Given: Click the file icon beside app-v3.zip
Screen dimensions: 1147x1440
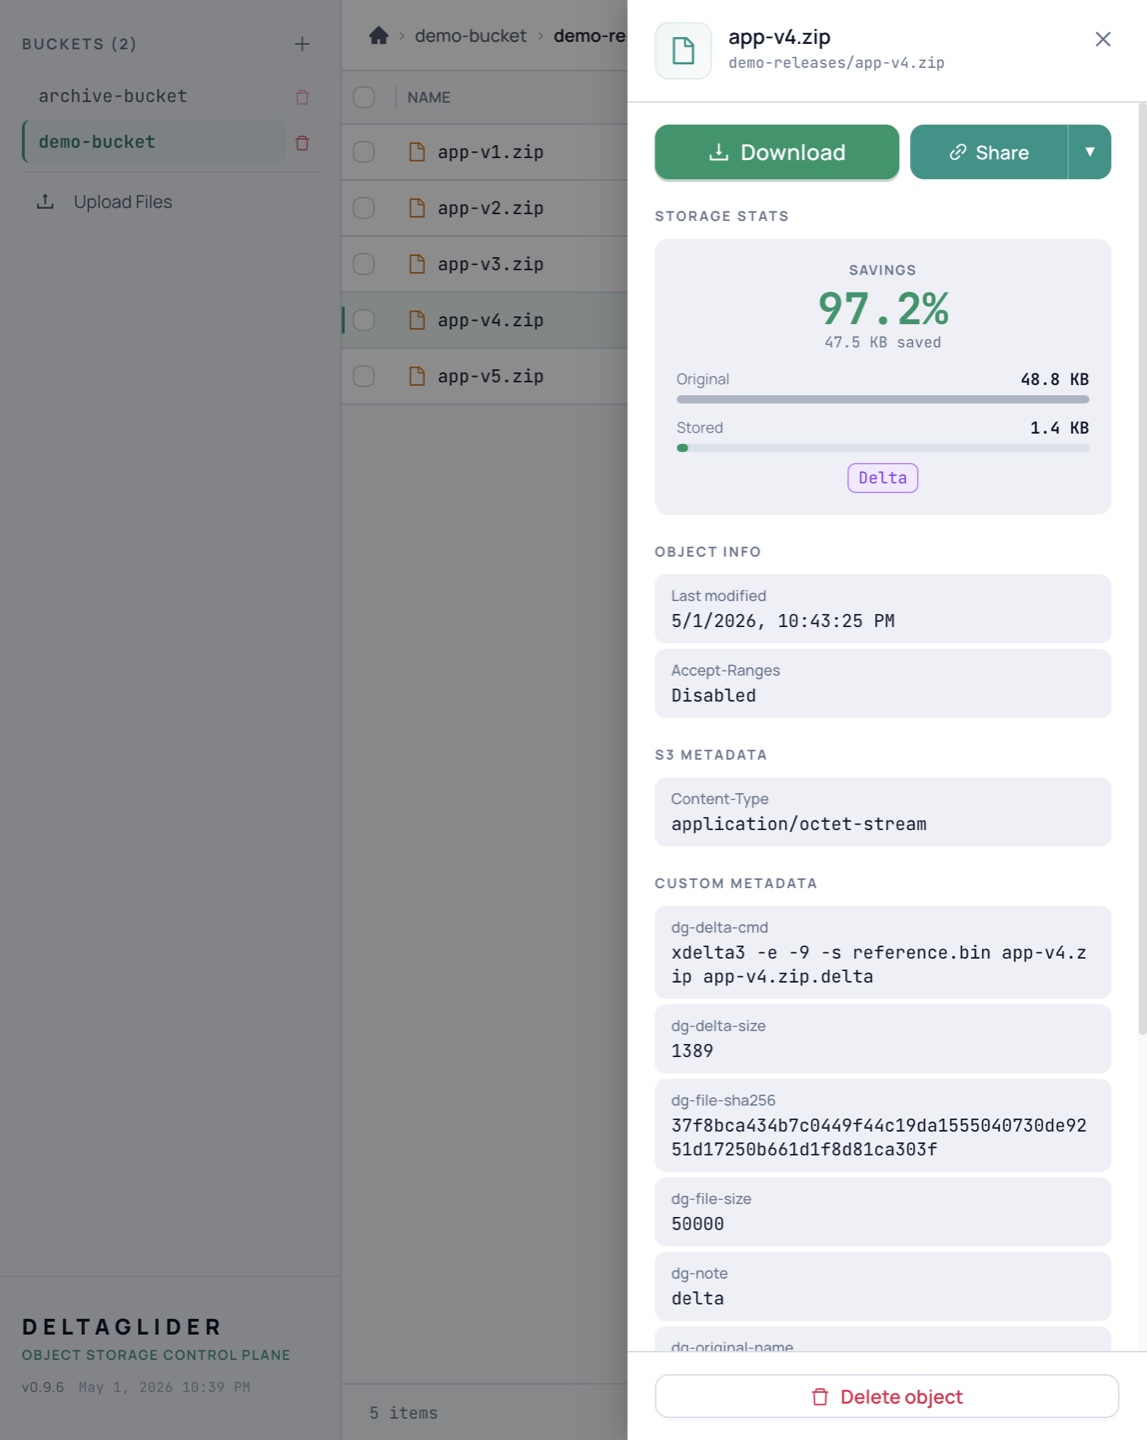Looking at the screenshot, I should (x=417, y=264).
